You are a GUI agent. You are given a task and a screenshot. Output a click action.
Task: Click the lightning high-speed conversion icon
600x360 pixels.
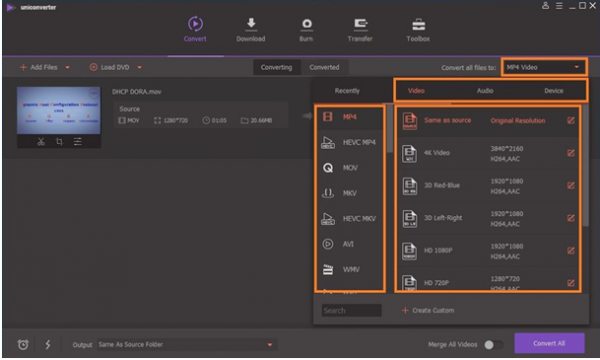click(x=48, y=344)
